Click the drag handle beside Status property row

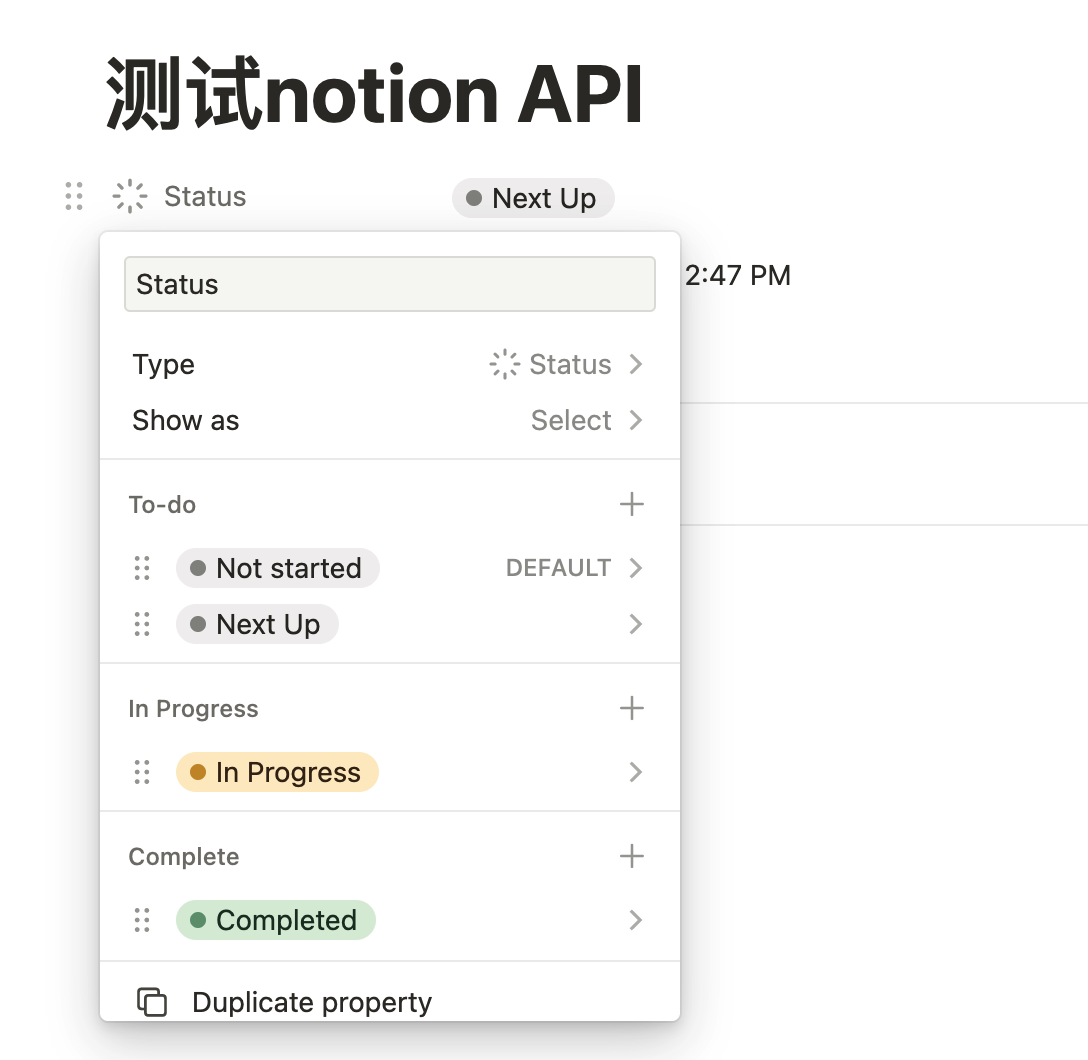click(74, 196)
